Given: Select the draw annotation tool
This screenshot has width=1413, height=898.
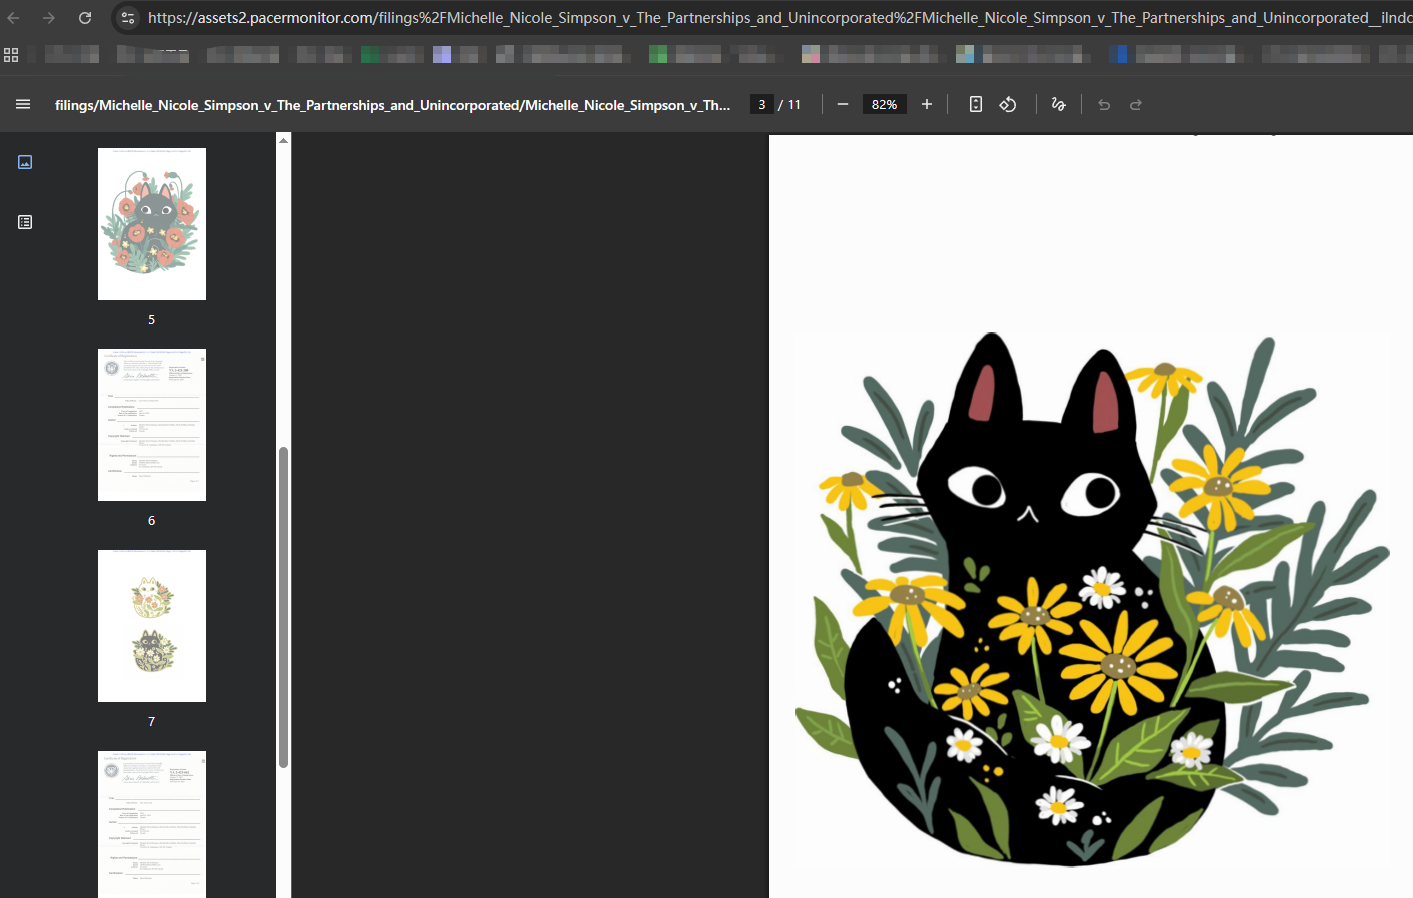Looking at the screenshot, I should click(1059, 104).
